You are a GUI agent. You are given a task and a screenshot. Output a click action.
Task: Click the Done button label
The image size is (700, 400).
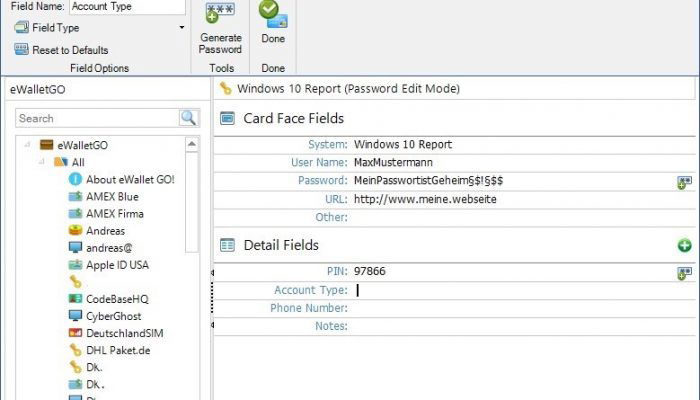pos(273,39)
